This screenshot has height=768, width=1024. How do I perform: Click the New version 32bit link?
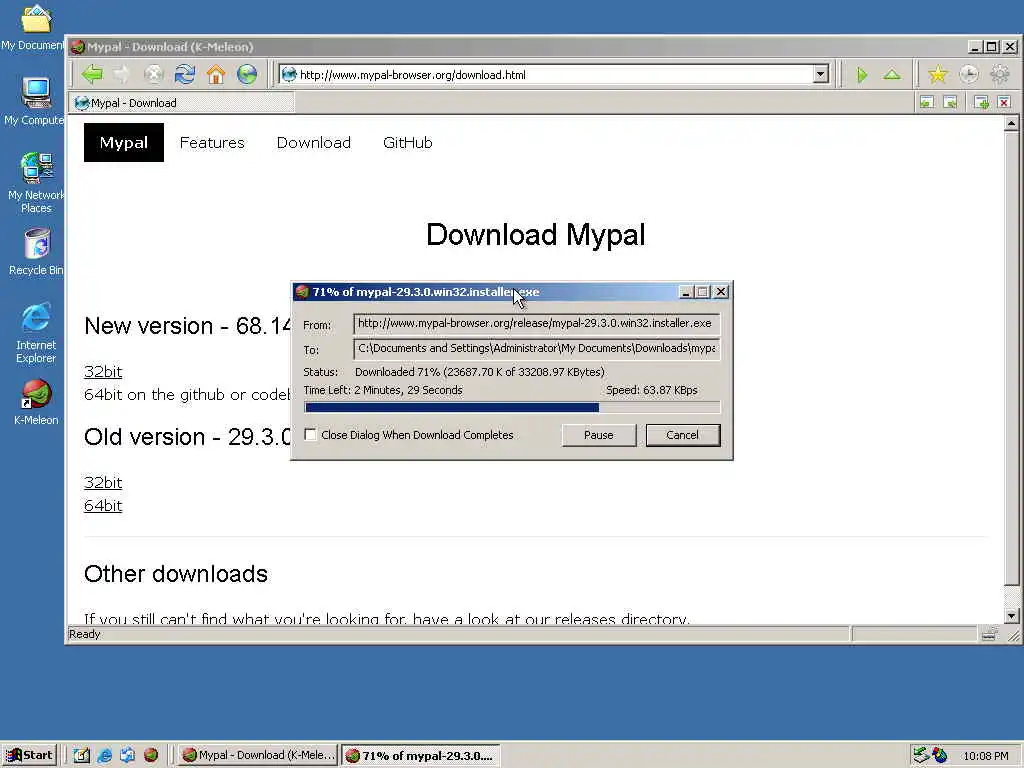(x=103, y=372)
